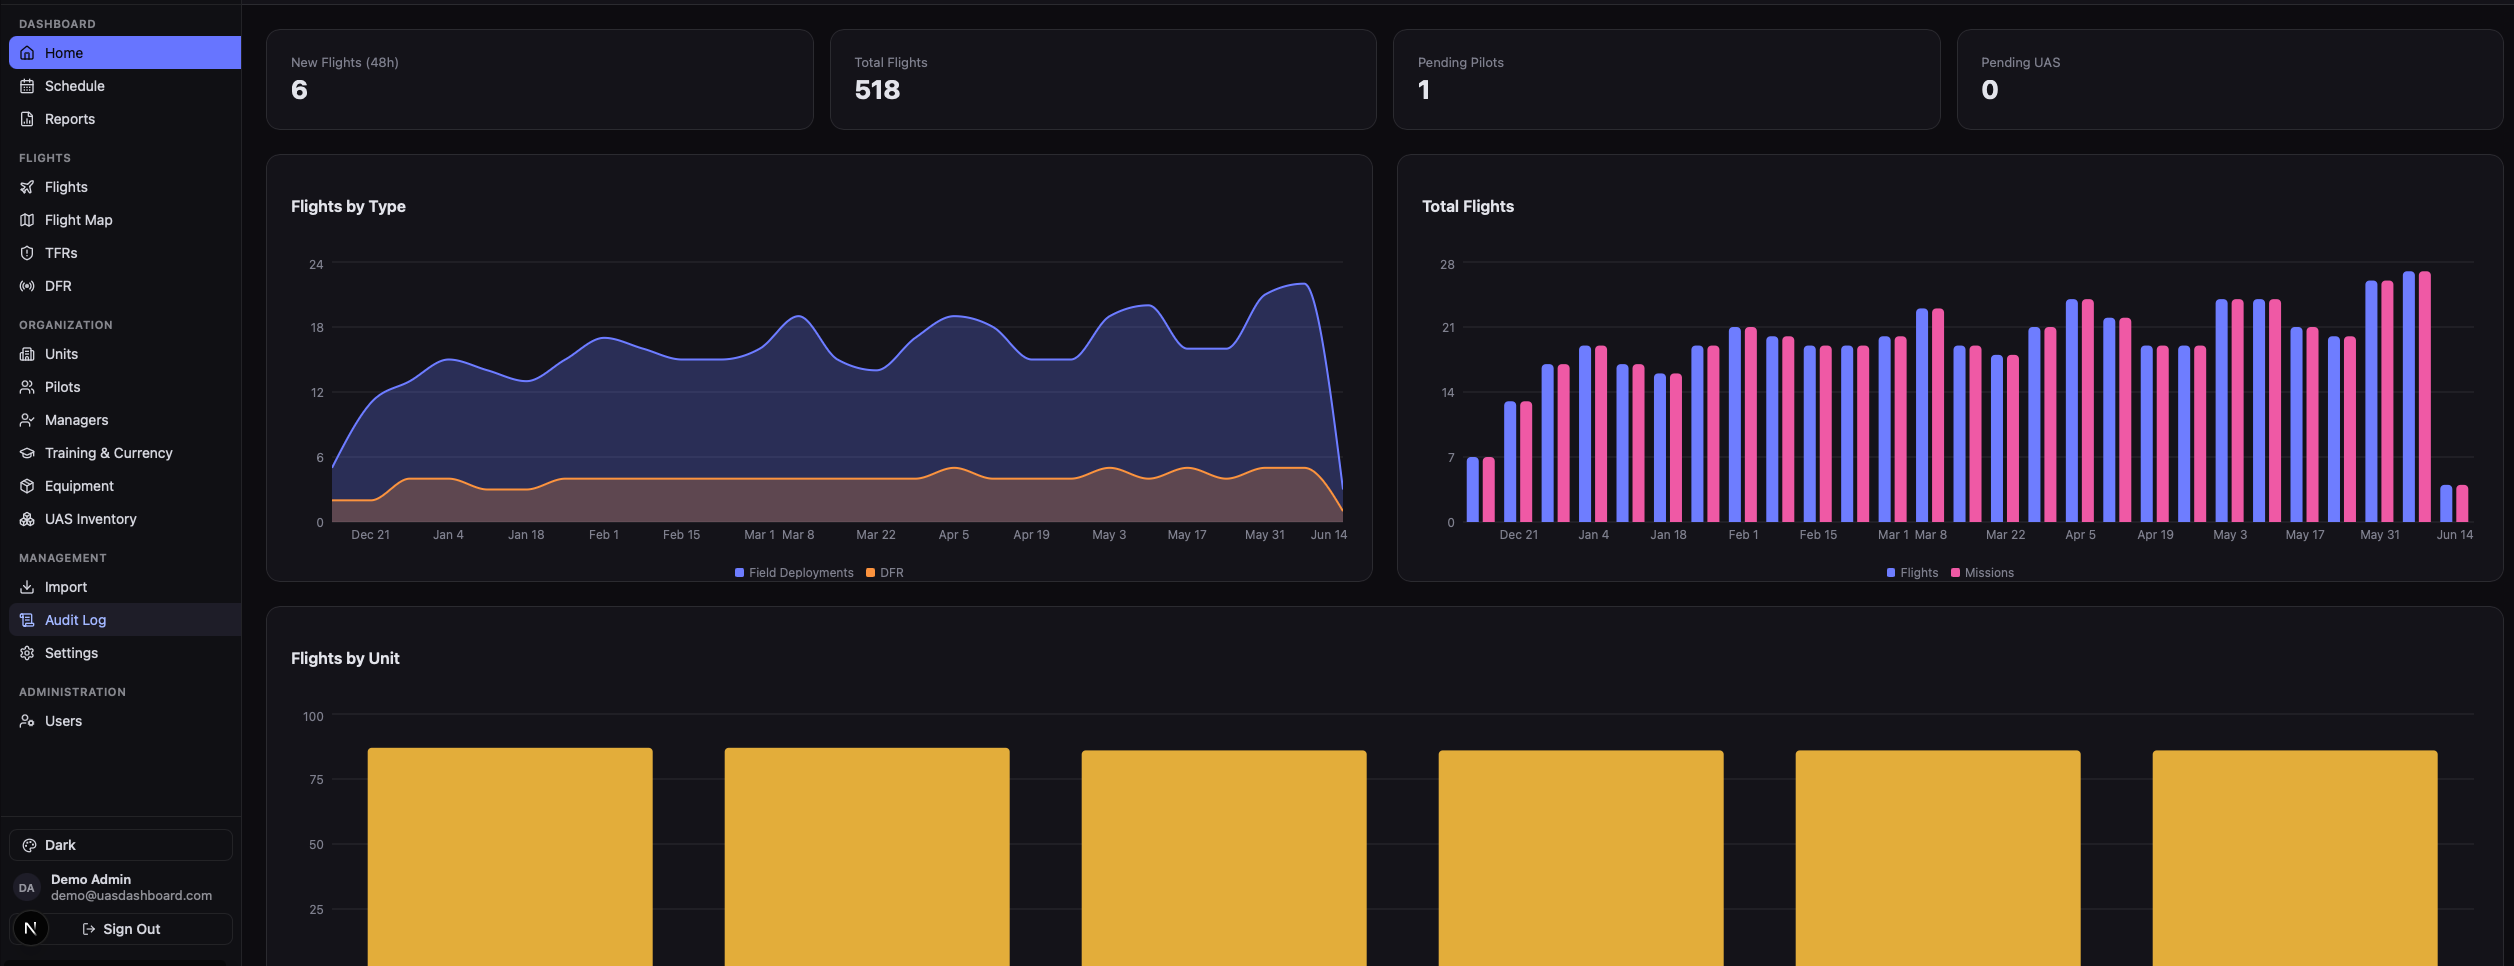Open the Flights list
2514x966 pixels.
pos(125,187)
